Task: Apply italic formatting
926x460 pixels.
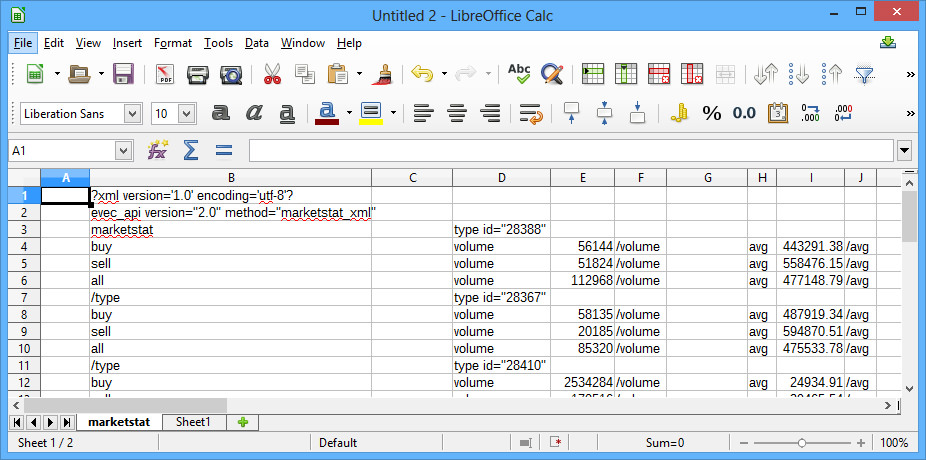Action: pyautogui.click(x=254, y=113)
